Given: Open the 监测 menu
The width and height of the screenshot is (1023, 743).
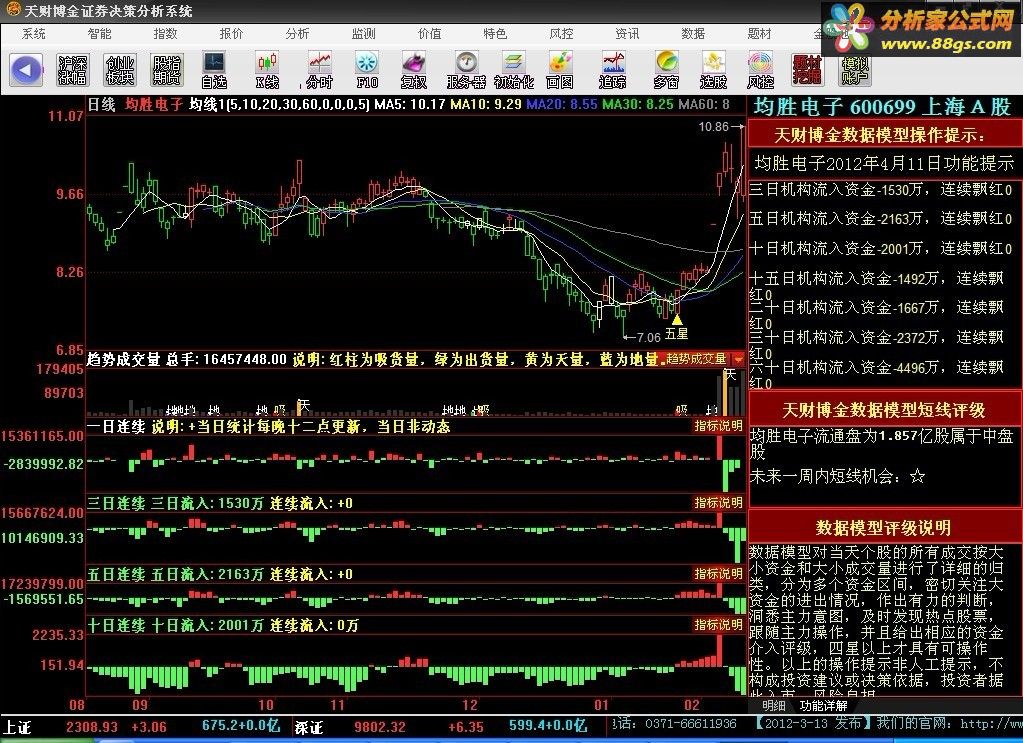Looking at the screenshot, I should click(363, 33).
